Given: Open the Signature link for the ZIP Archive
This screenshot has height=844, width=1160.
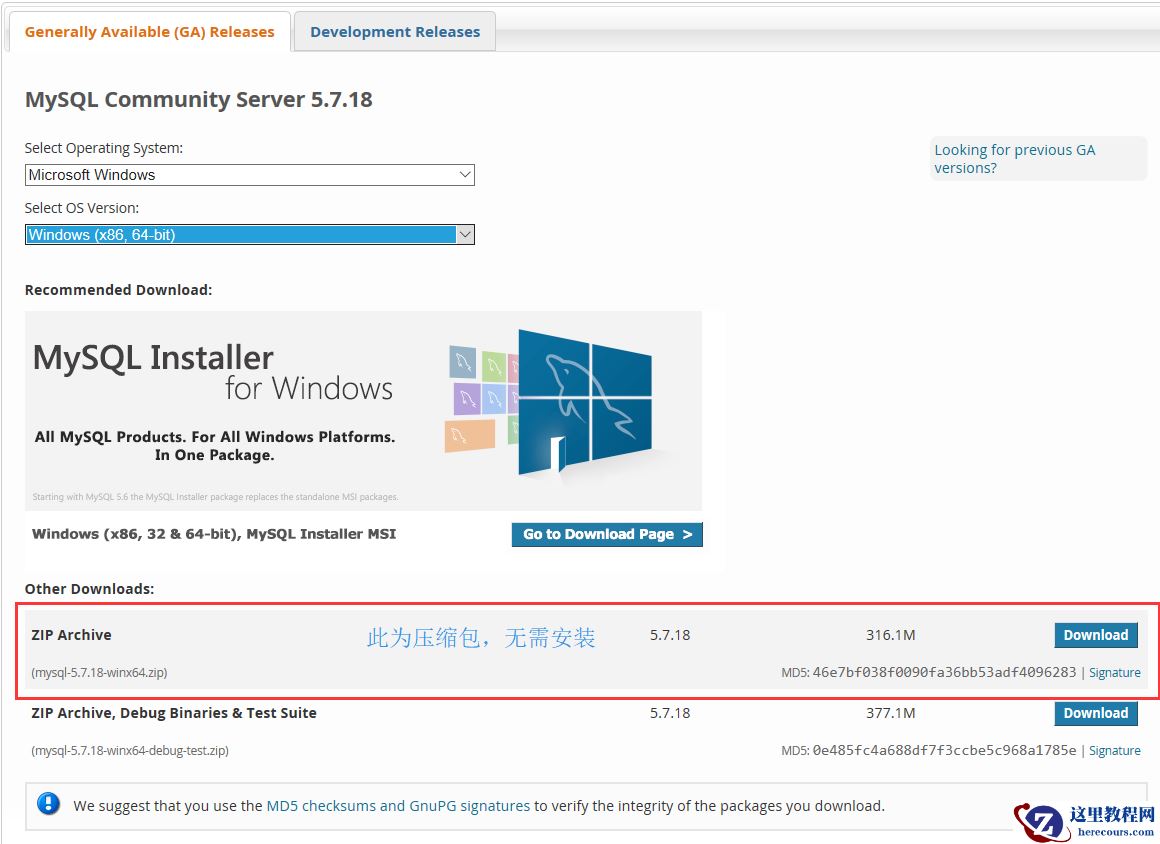Looking at the screenshot, I should tap(1115, 672).
